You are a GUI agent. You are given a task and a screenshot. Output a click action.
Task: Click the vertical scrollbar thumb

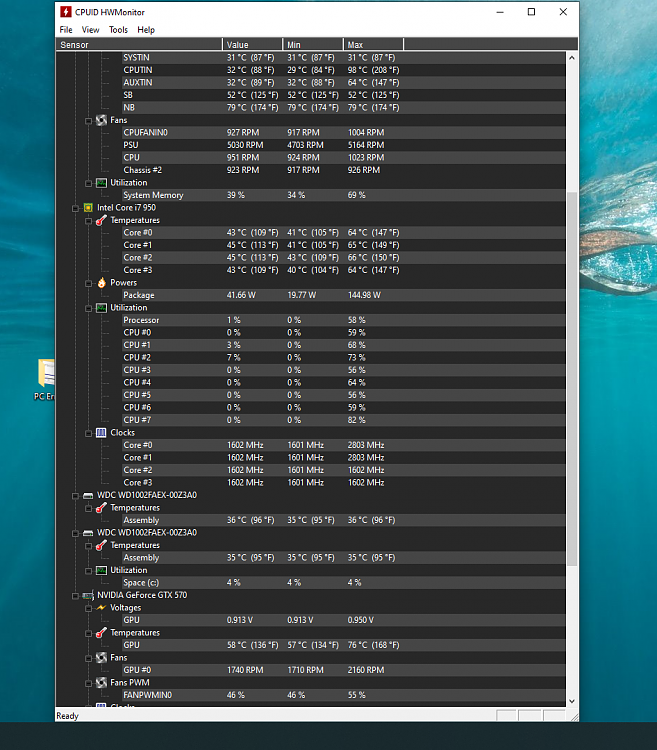tap(572, 380)
